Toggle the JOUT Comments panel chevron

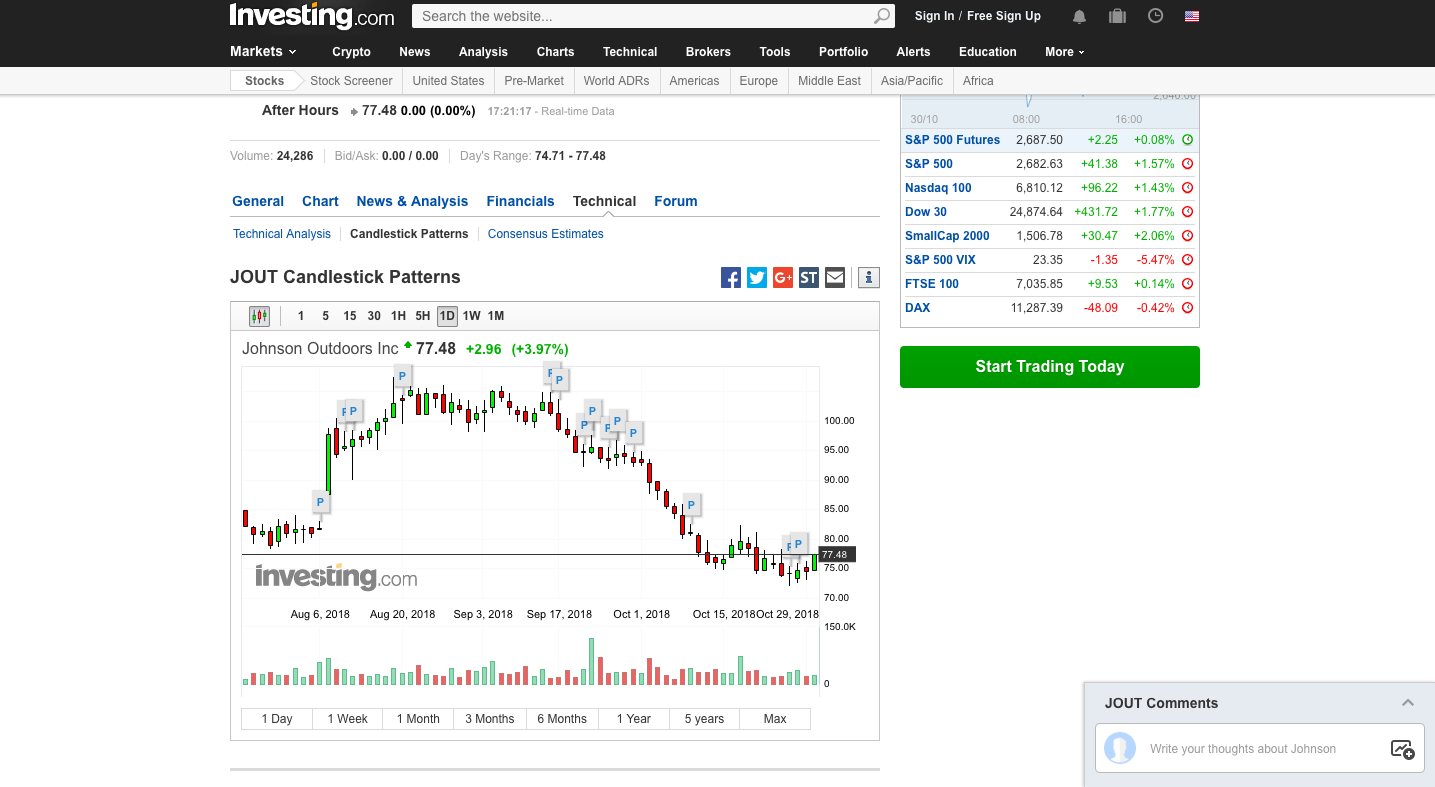[x=1408, y=703]
